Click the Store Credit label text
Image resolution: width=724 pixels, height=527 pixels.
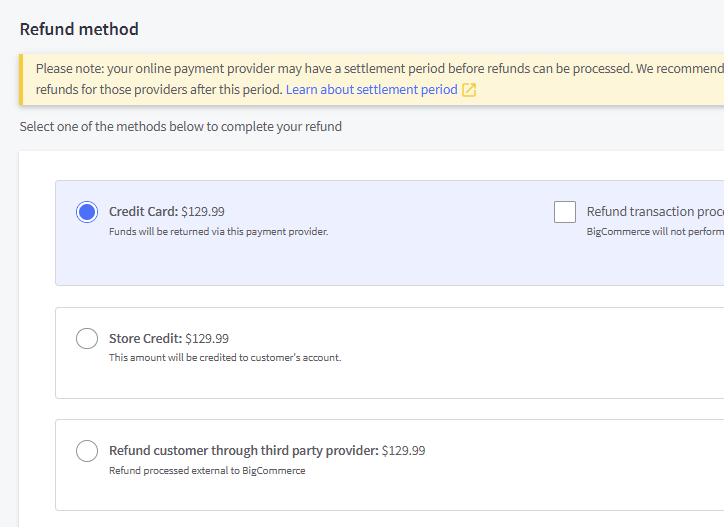click(145, 339)
